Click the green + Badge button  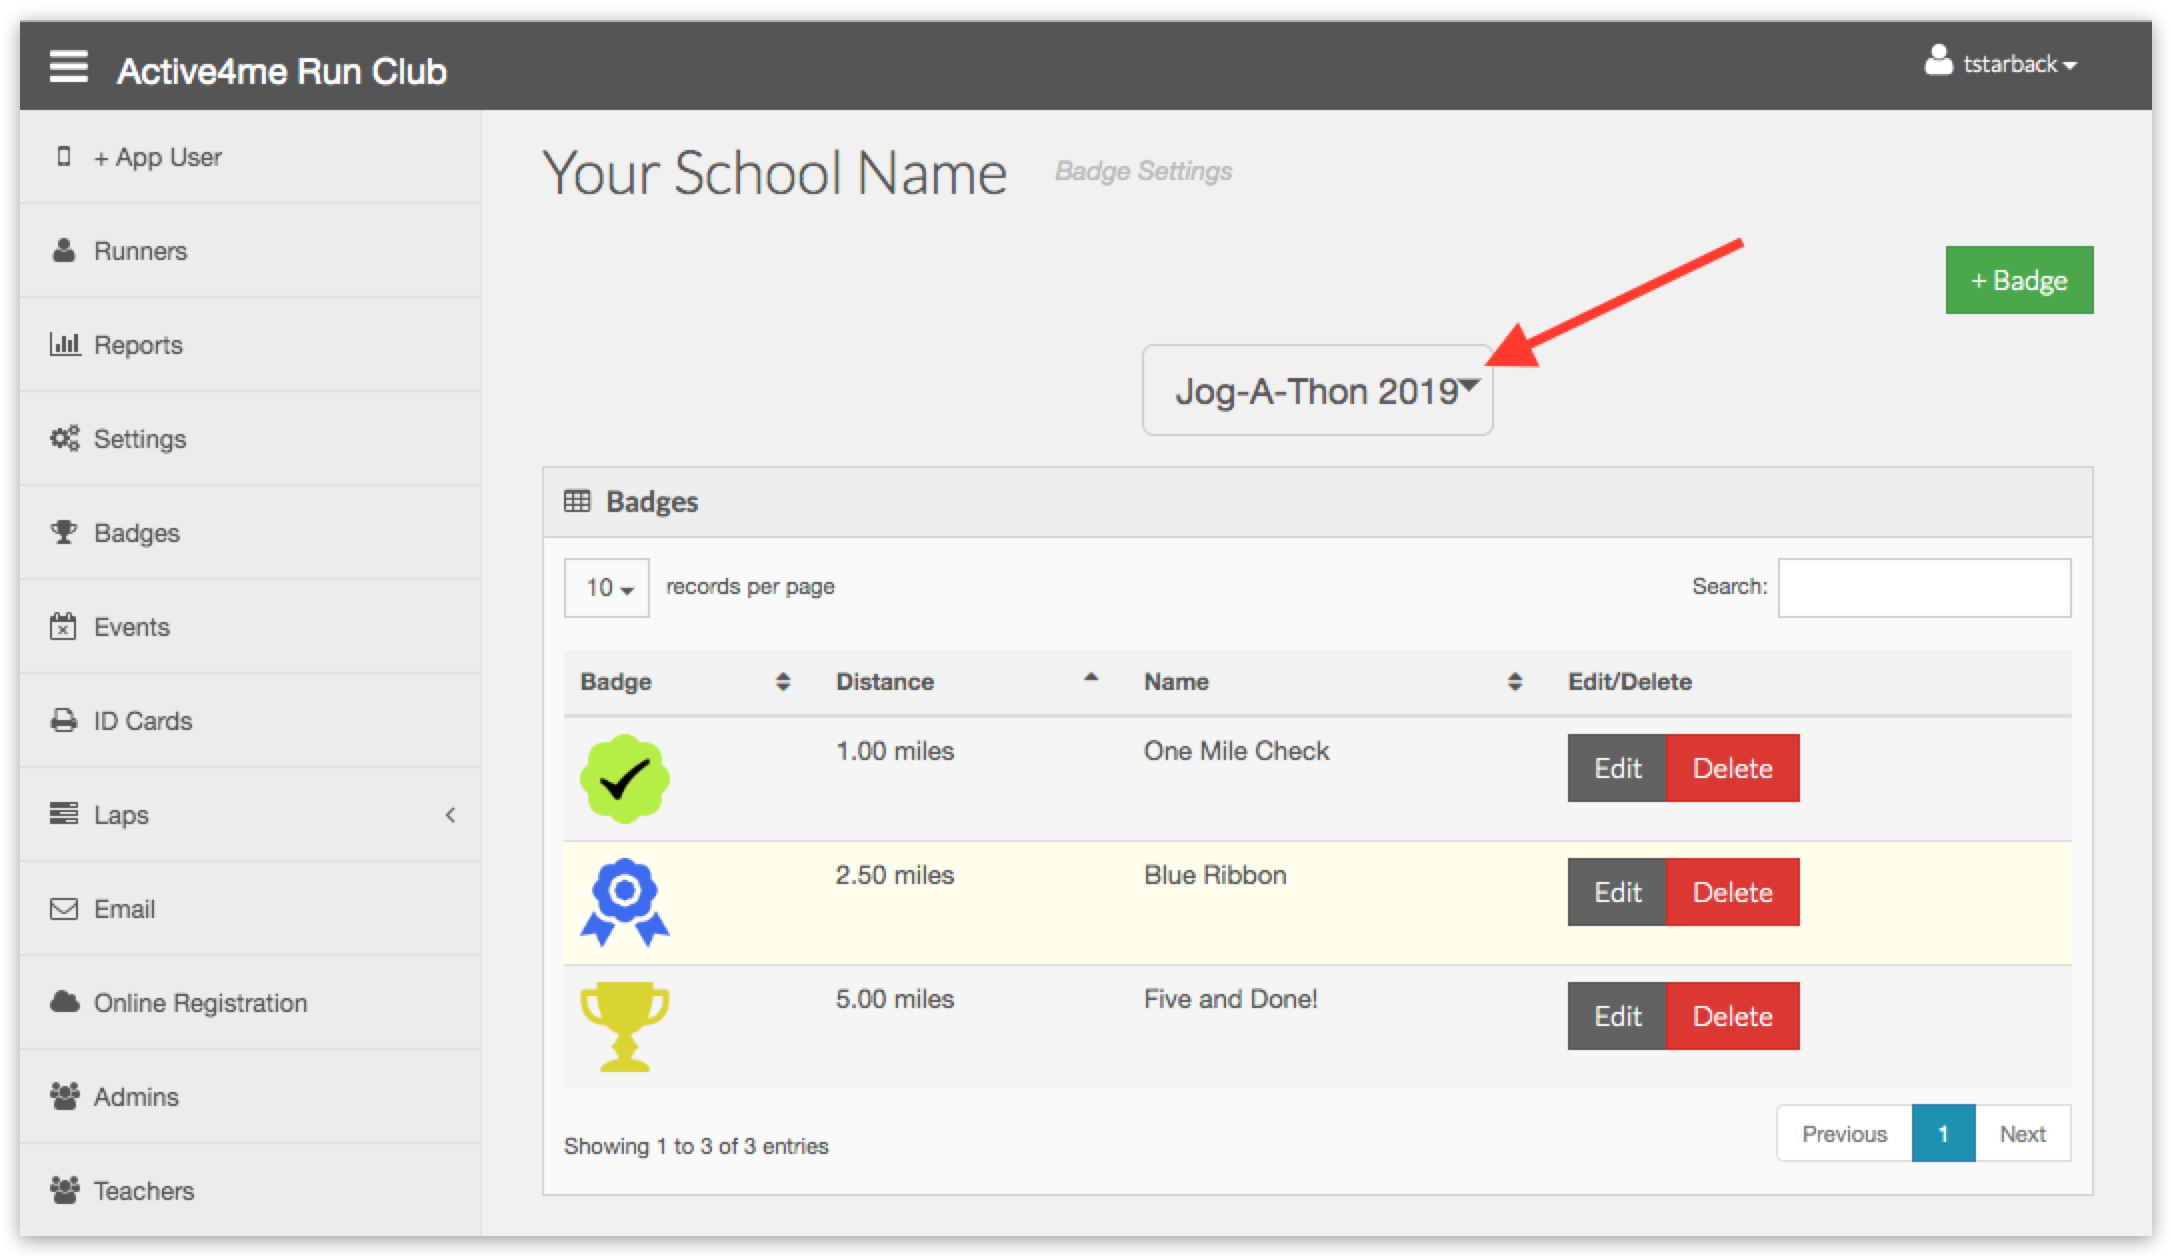2018,280
